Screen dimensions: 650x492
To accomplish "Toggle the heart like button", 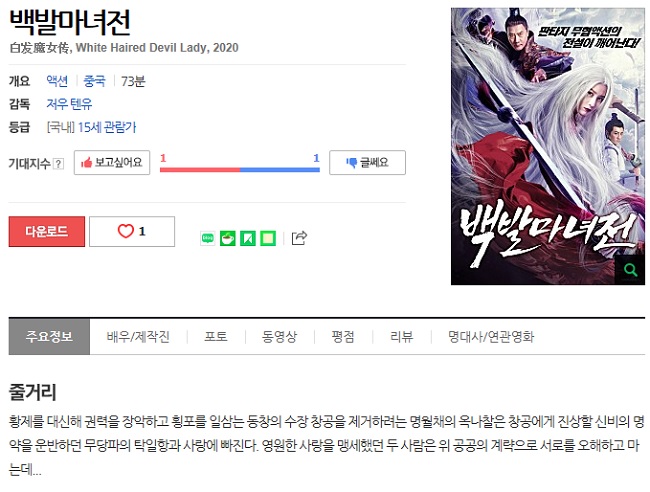I will coord(132,231).
